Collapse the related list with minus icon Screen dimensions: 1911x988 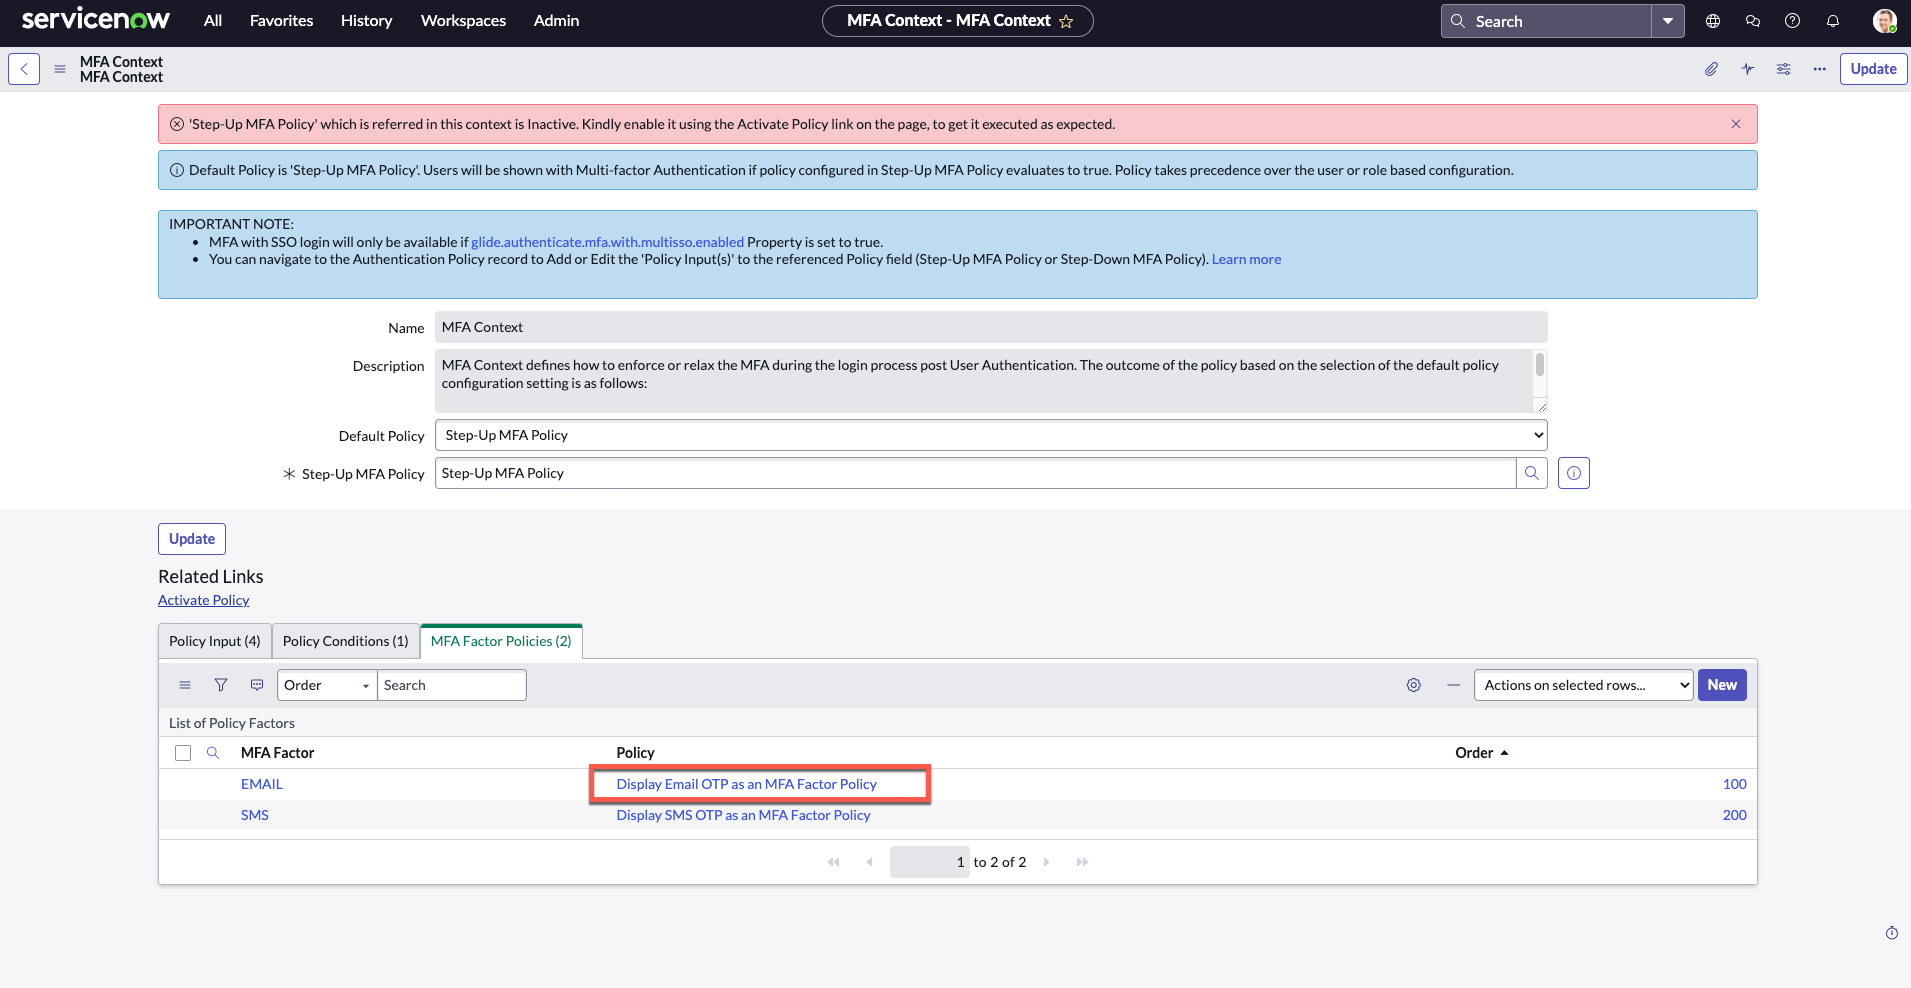tap(1454, 685)
